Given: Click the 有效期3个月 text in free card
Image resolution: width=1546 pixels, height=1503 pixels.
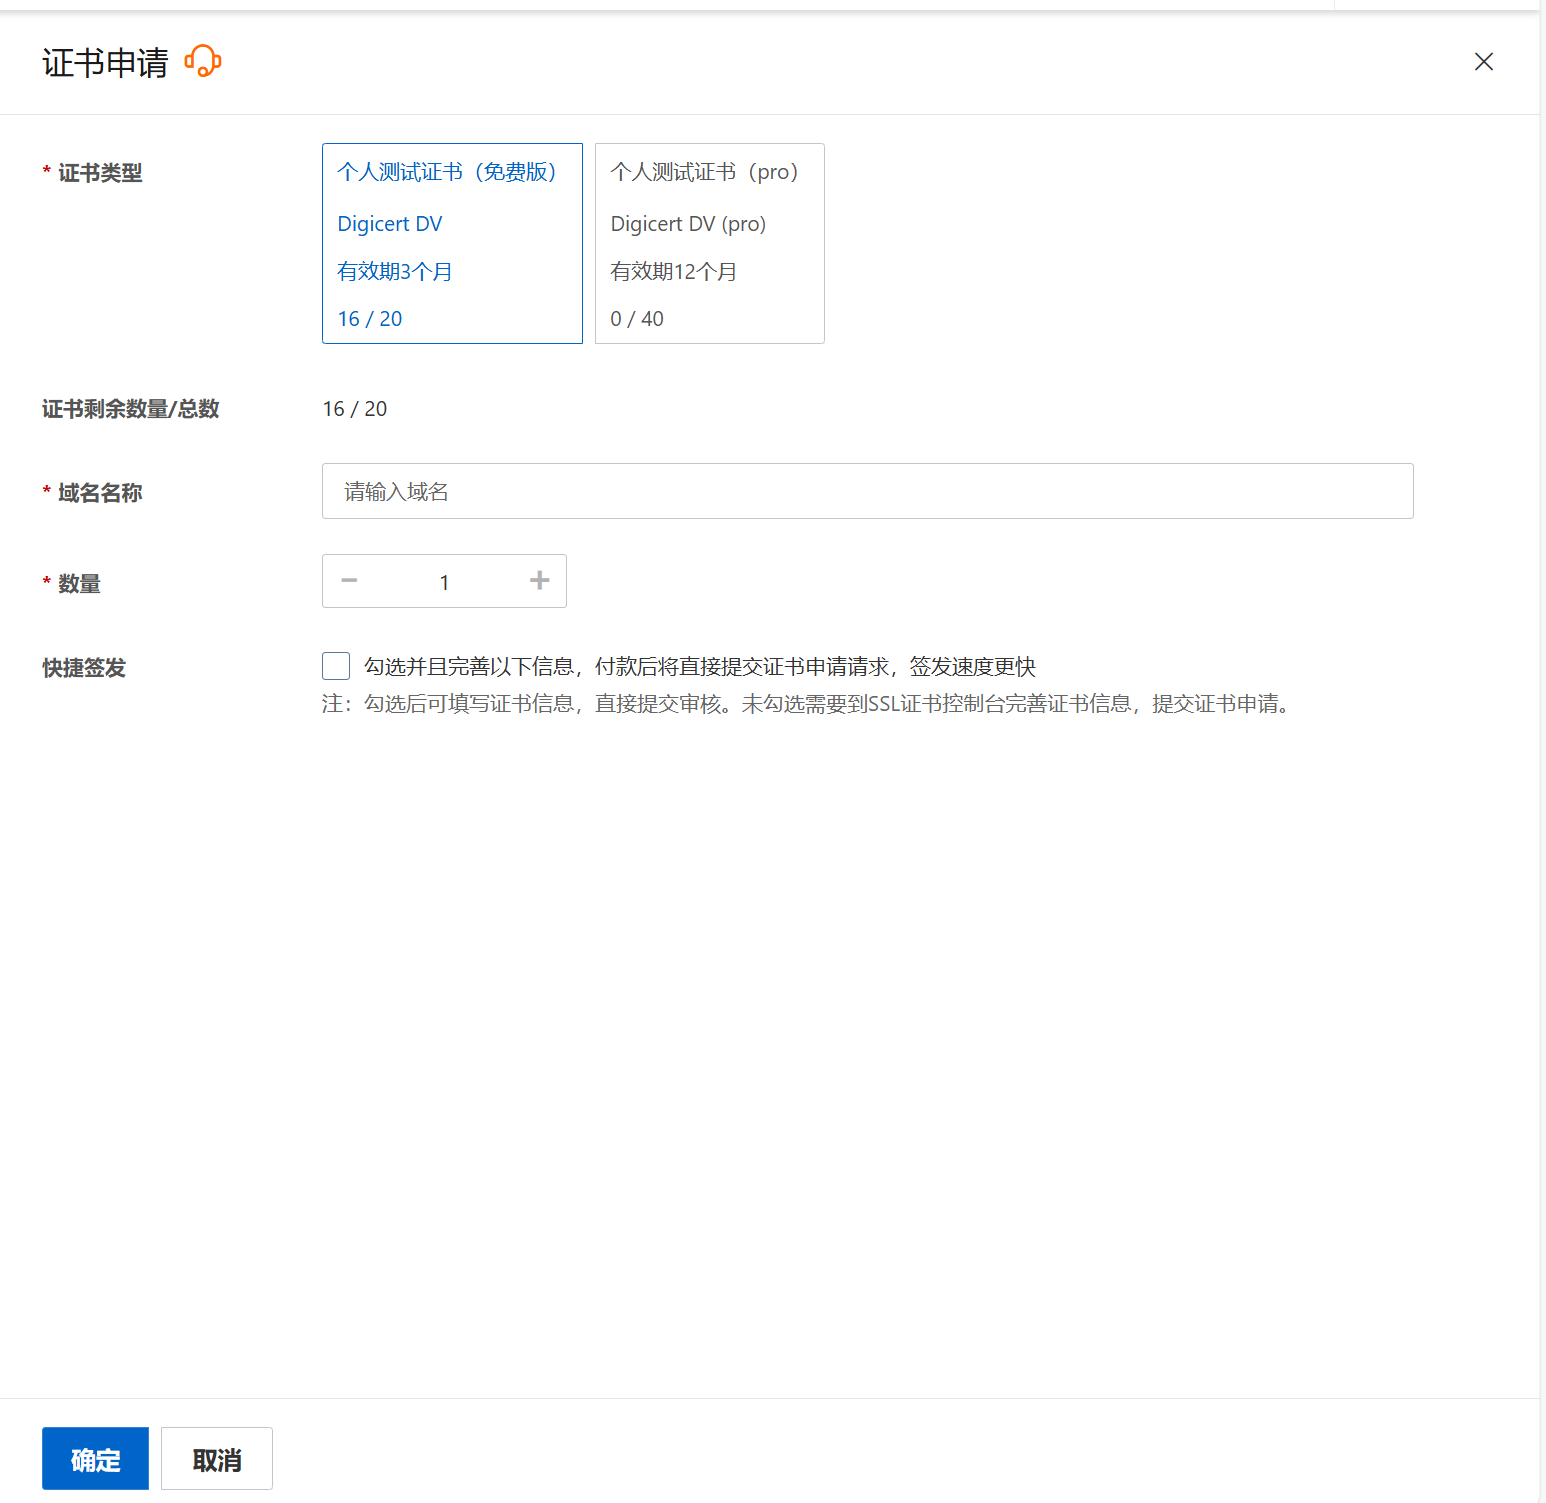Looking at the screenshot, I should coord(395,272).
